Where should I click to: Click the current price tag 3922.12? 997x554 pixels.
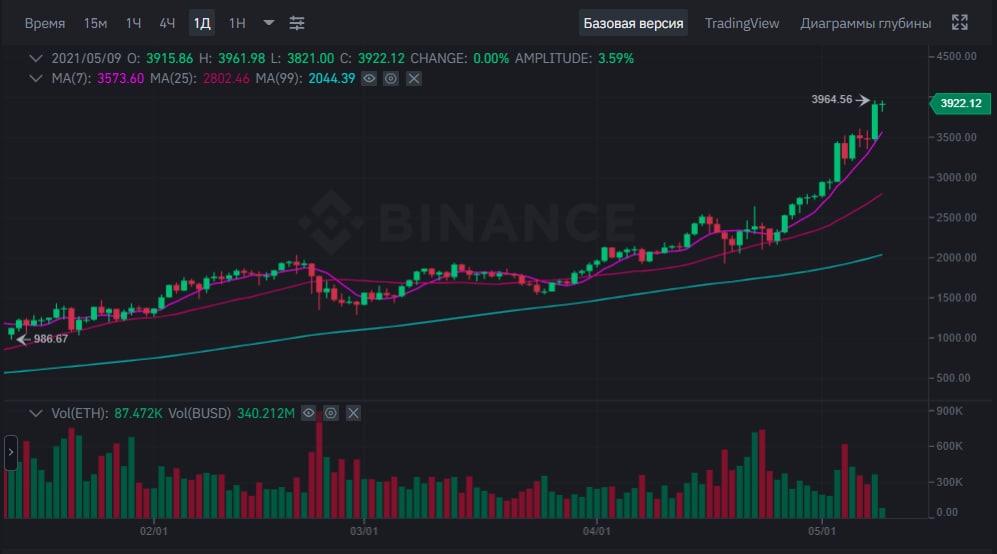point(961,103)
